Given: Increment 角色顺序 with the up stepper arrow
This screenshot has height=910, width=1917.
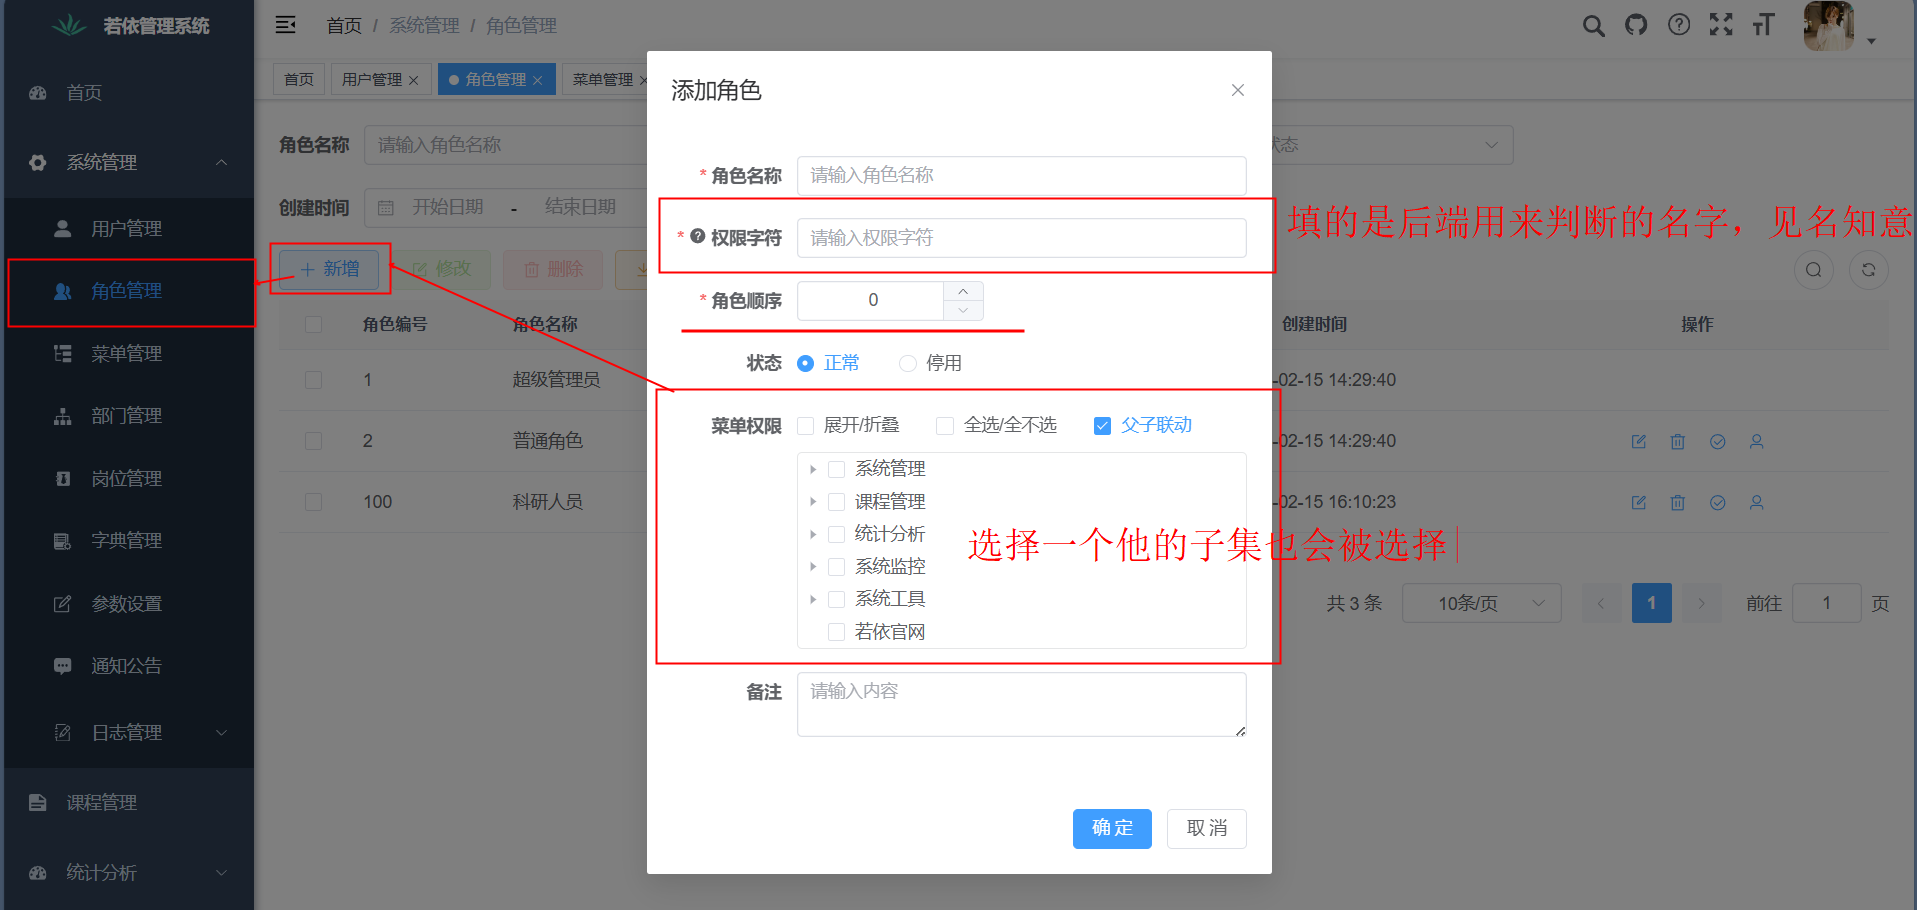Looking at the screenshot, I should pyautogui.click(x=962, y=291).
